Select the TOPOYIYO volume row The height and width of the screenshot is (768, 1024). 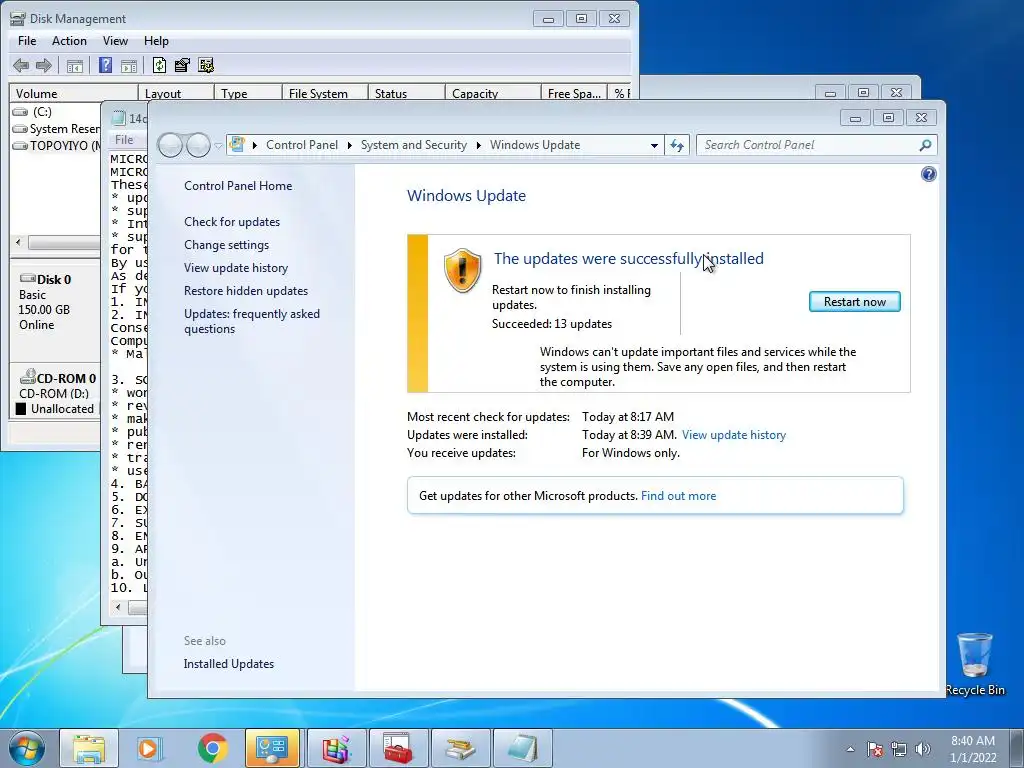click(x=55, y=146)
